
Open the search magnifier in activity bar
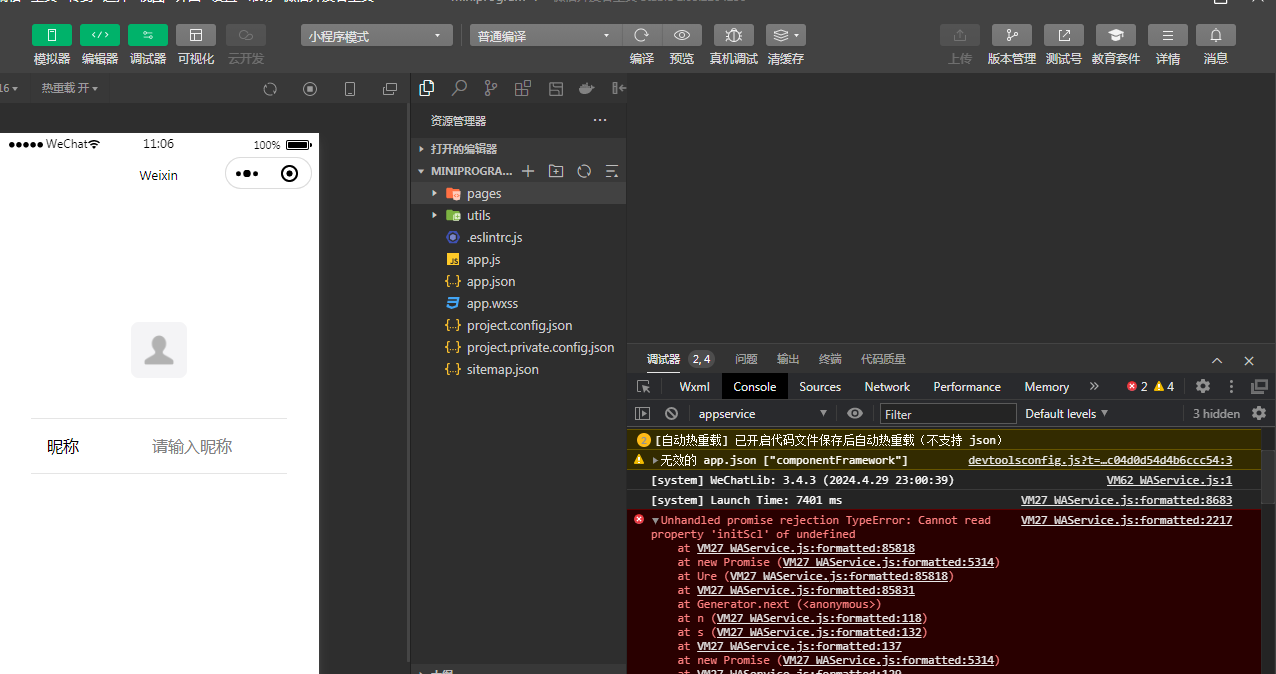pyautogui.click(x=459, y=88)
